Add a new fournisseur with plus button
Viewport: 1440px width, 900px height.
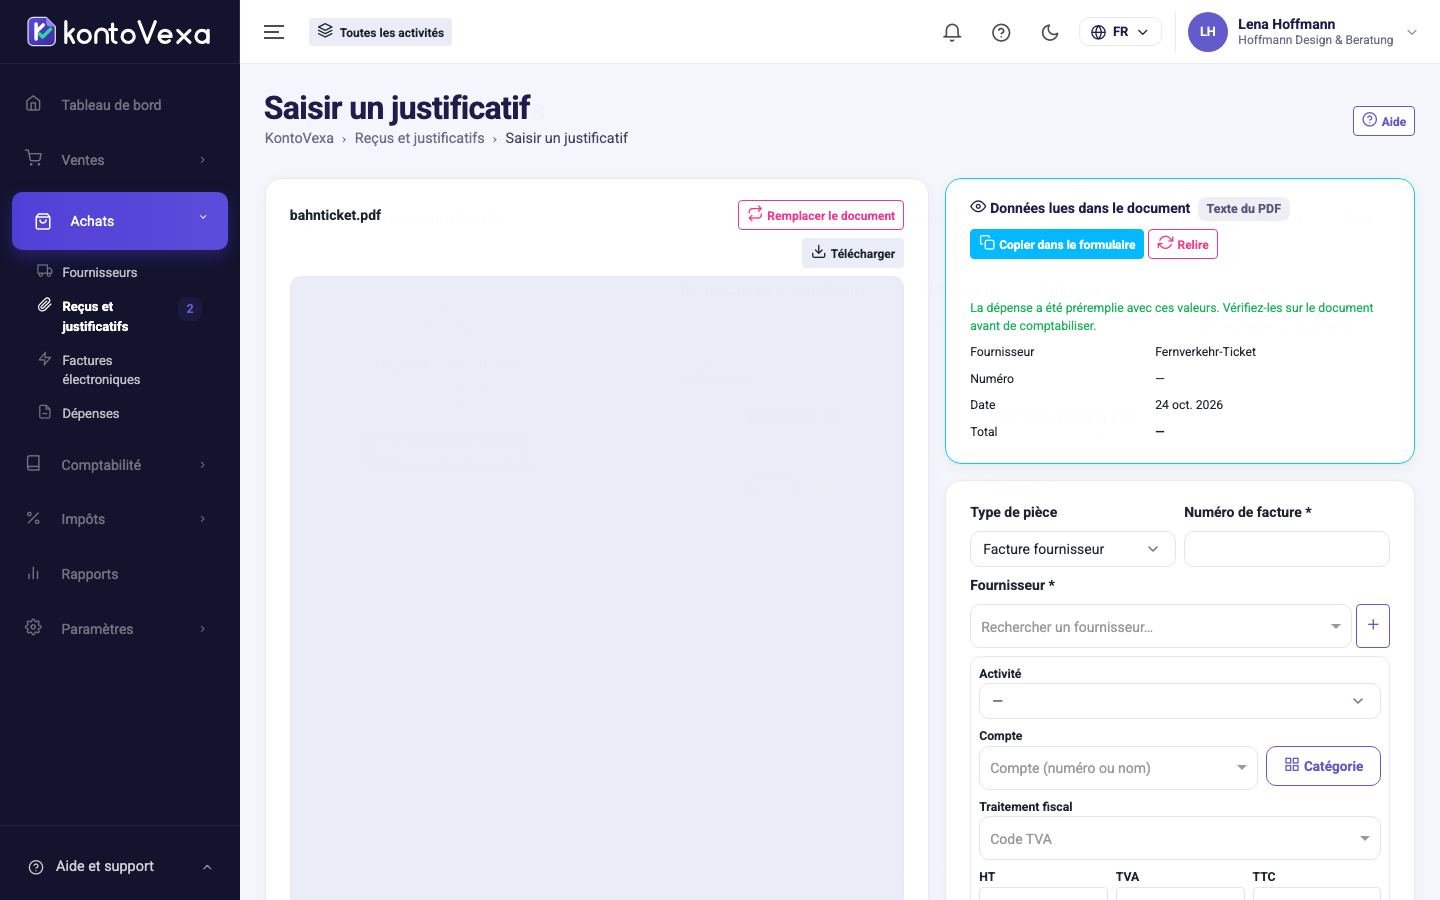point(1373,626)
